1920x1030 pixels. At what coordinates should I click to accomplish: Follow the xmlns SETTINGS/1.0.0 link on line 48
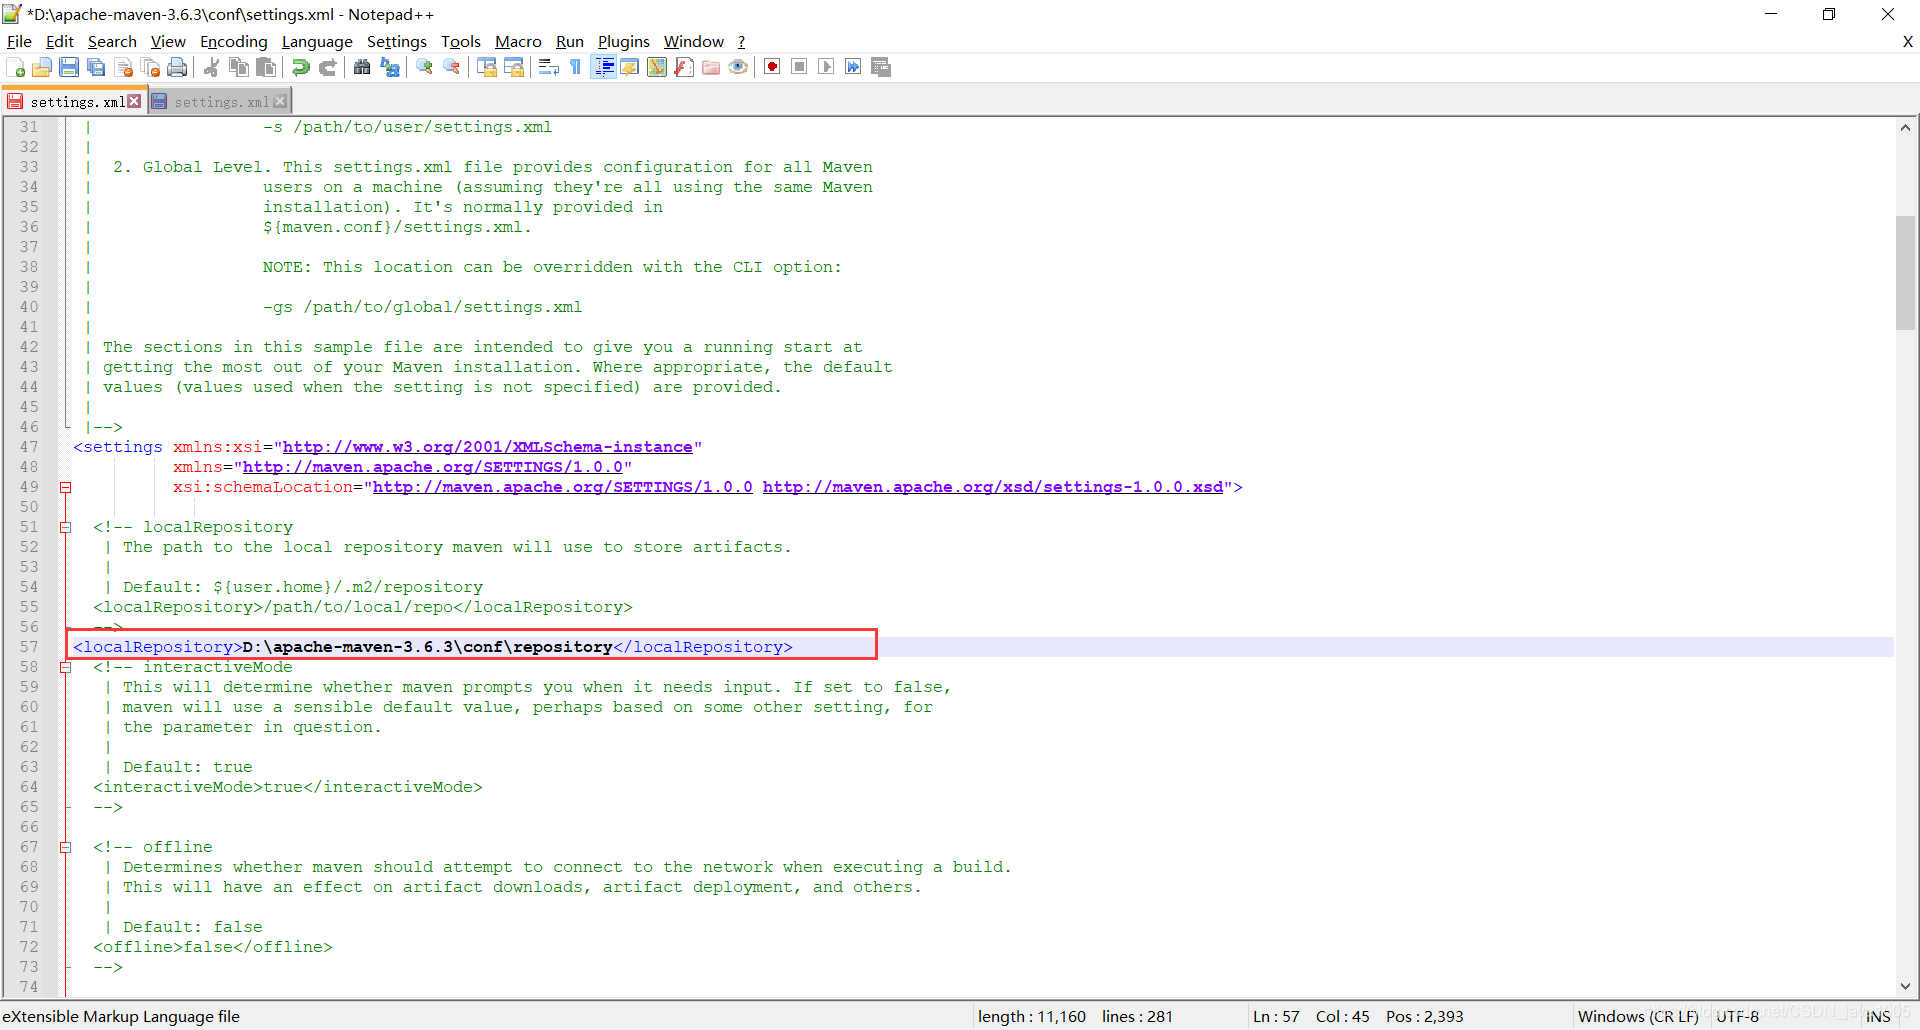(x=433, y=467)
